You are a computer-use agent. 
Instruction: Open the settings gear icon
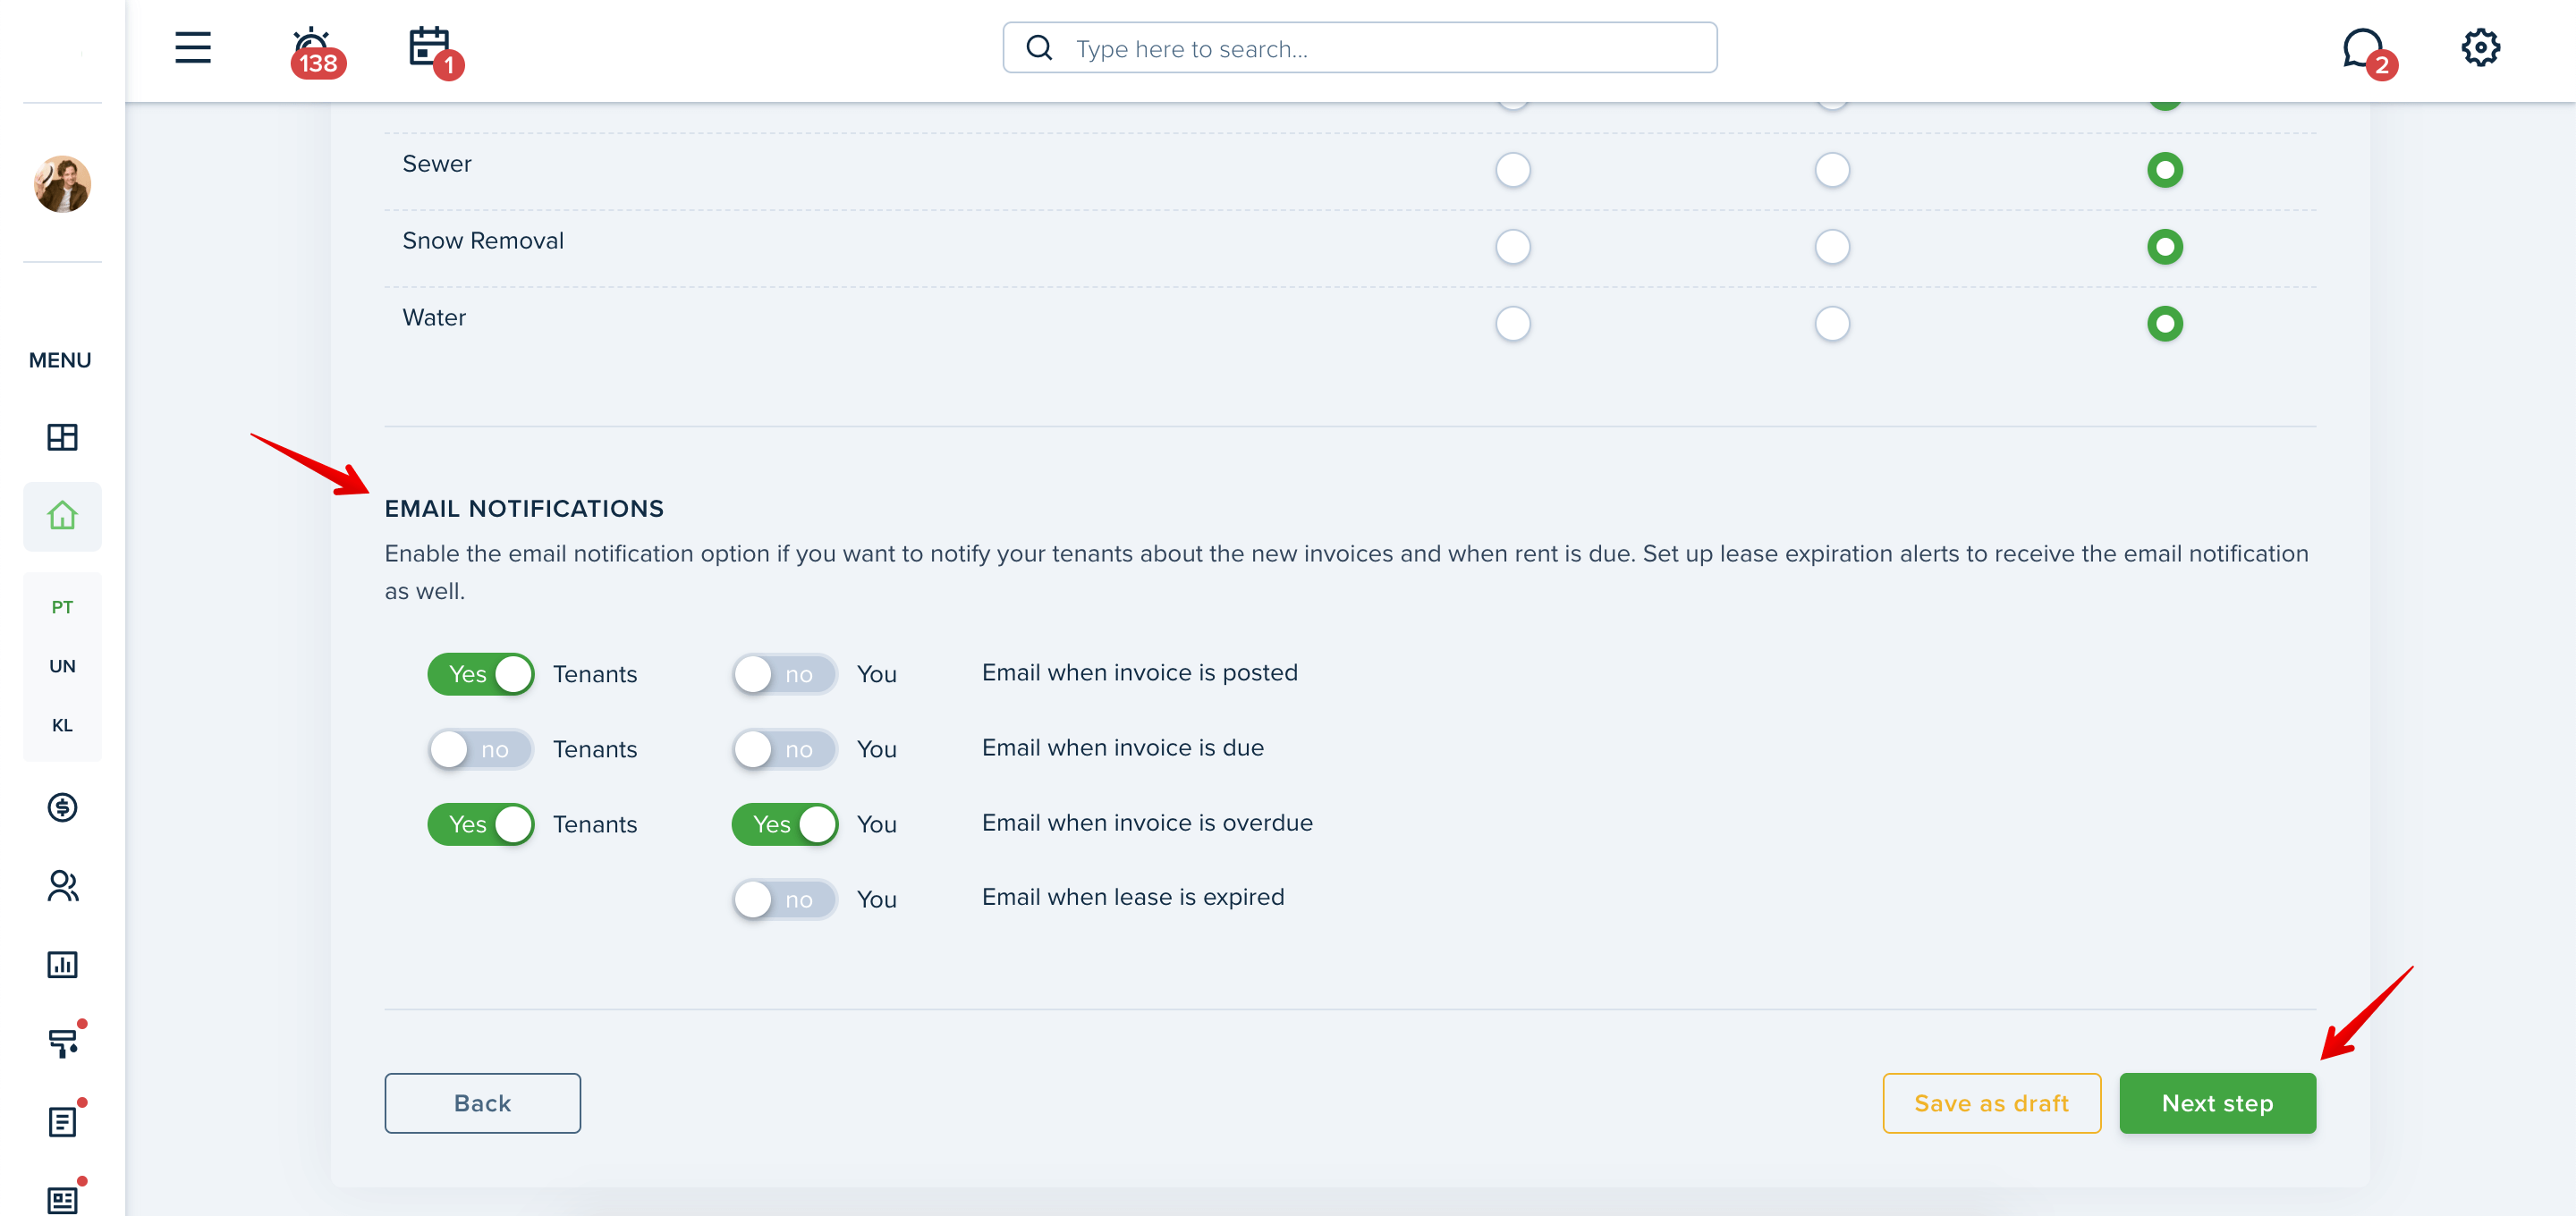[x=2480, y=47]
